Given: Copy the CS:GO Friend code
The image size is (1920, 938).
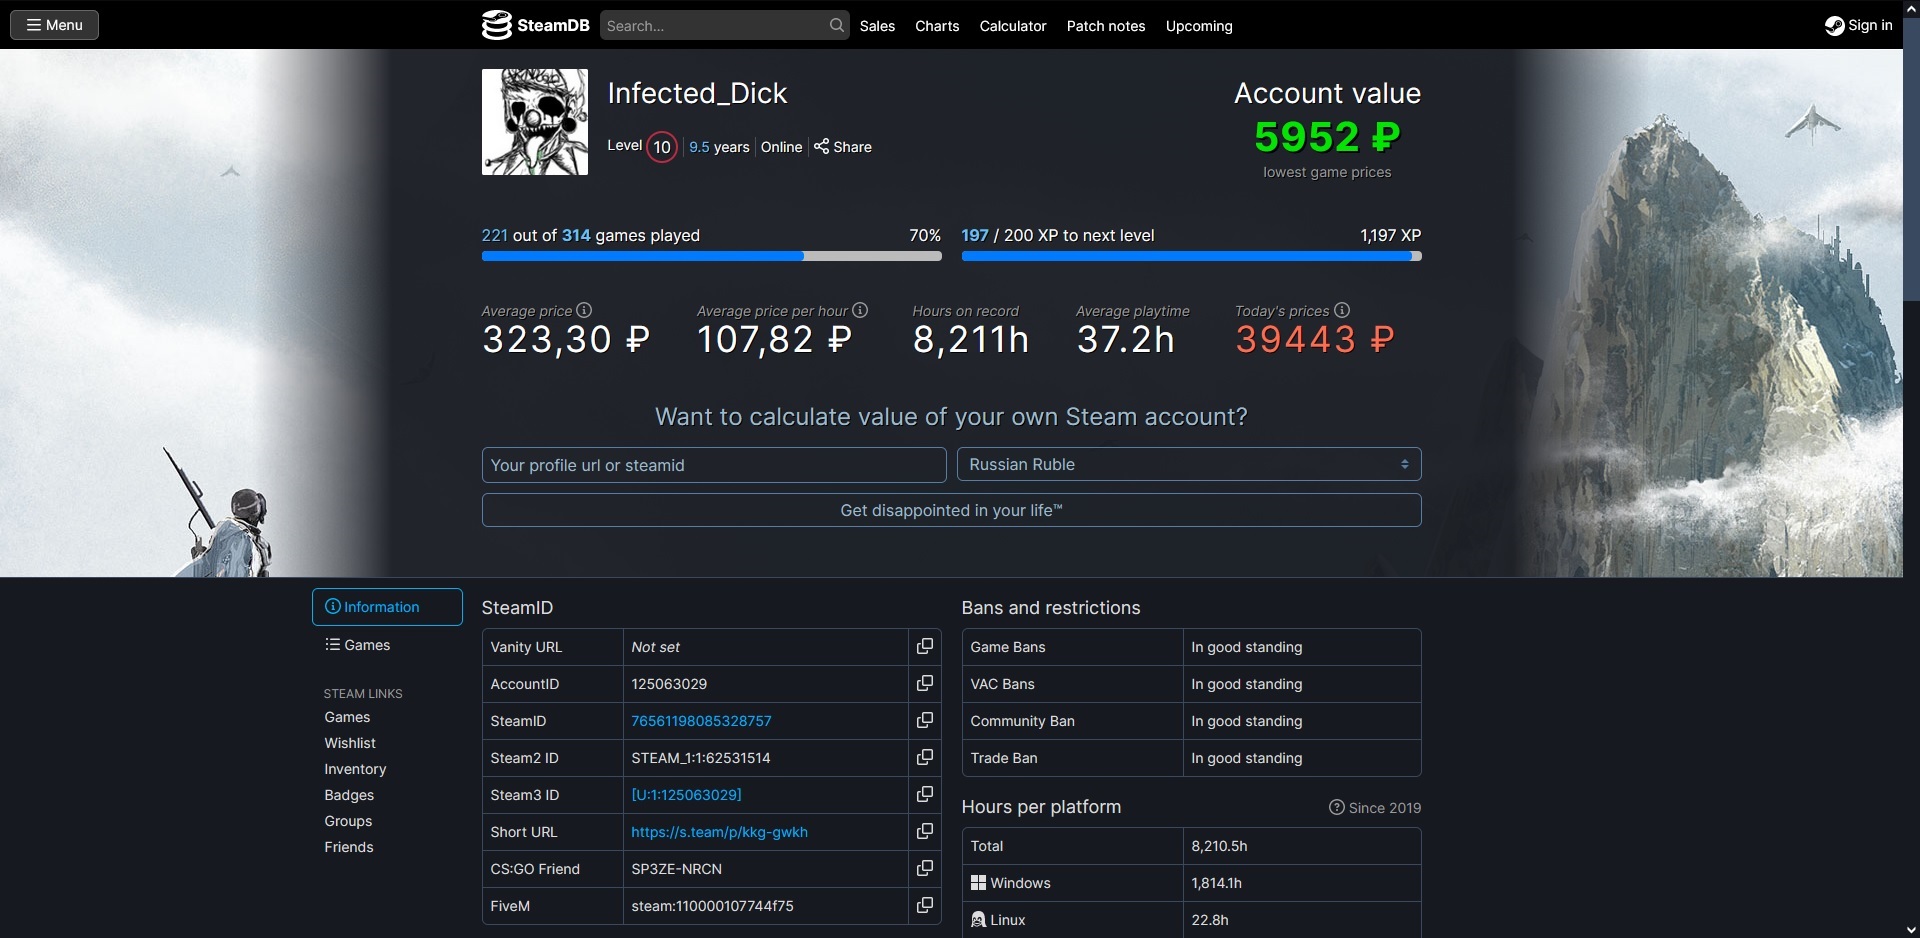Looking at the screenshot, I should point(924,868).
